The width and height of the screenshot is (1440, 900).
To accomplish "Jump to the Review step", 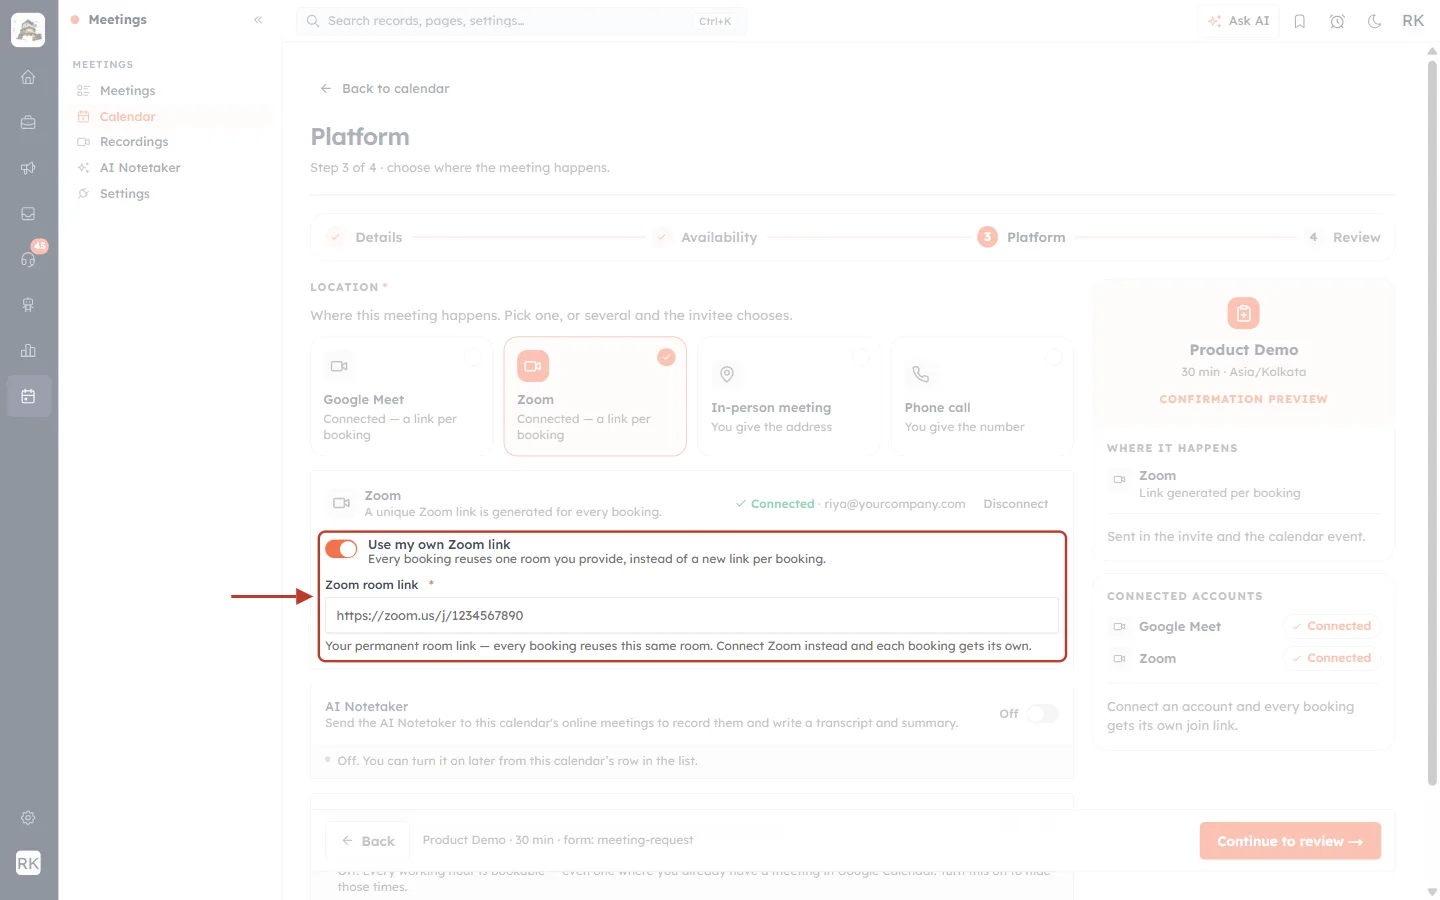I will point(1341,237).
